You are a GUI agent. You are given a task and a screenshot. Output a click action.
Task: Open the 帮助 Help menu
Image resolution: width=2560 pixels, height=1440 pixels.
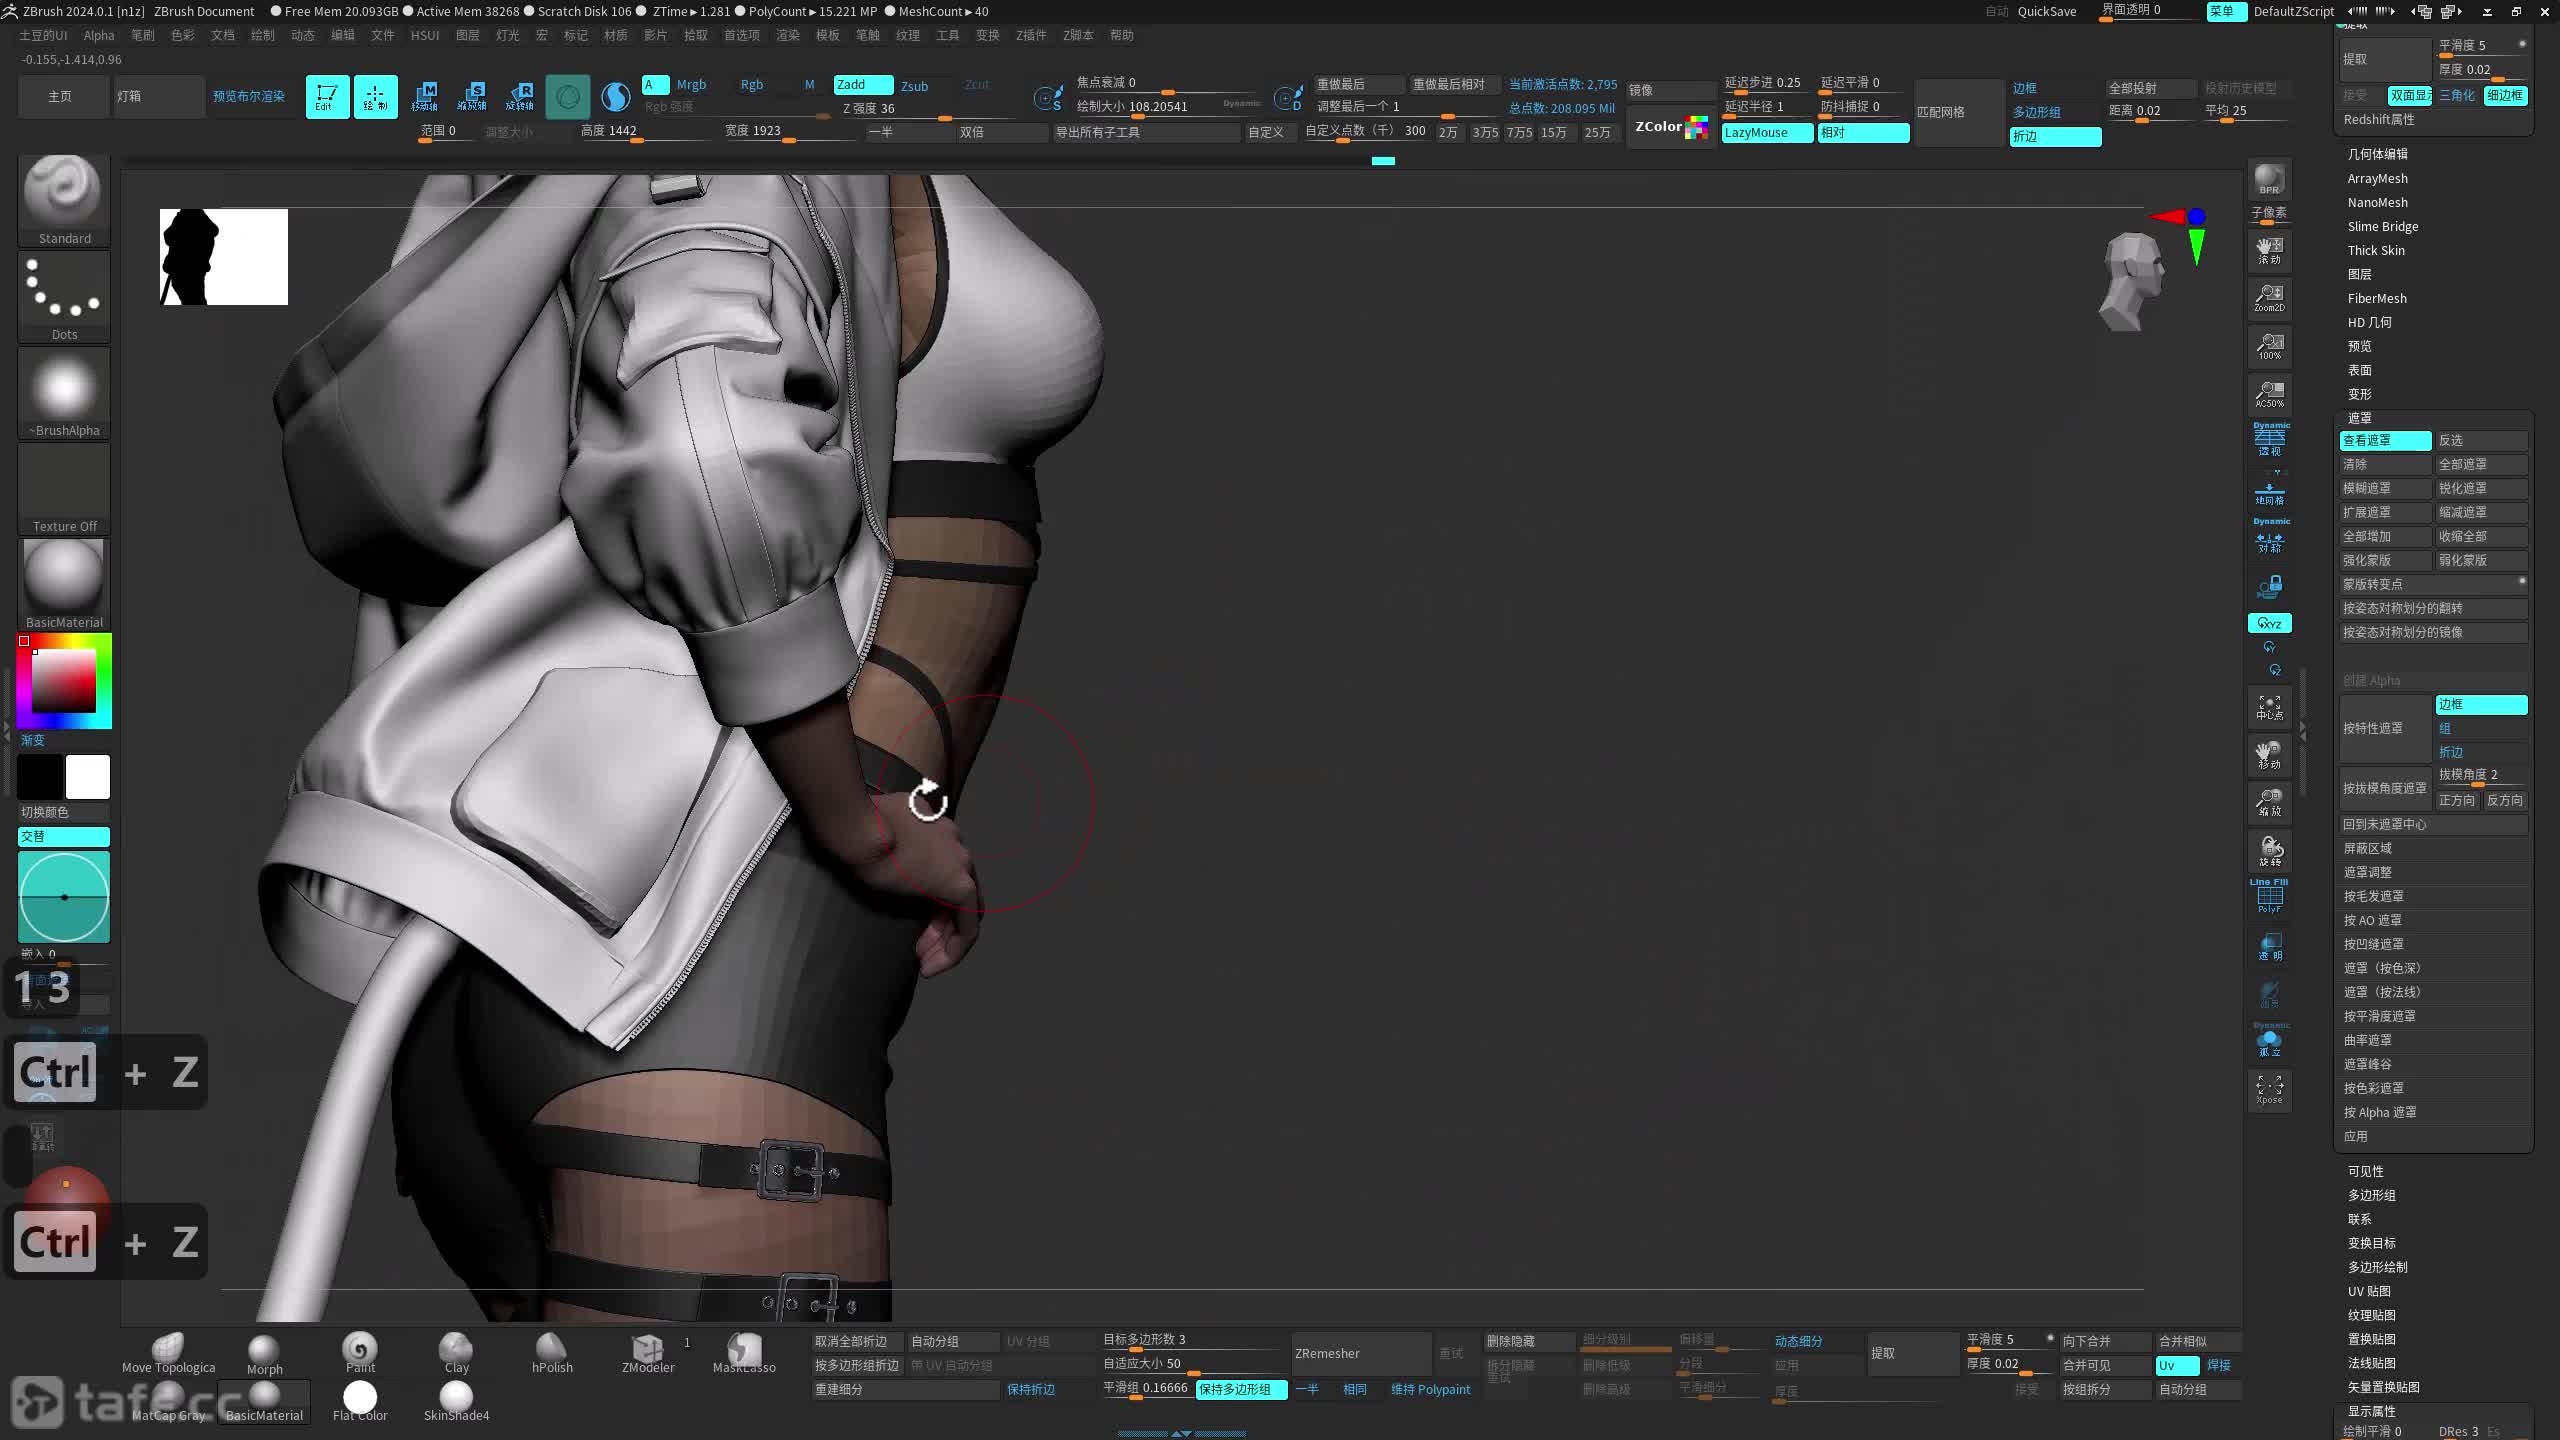[x=1122, y=35]
